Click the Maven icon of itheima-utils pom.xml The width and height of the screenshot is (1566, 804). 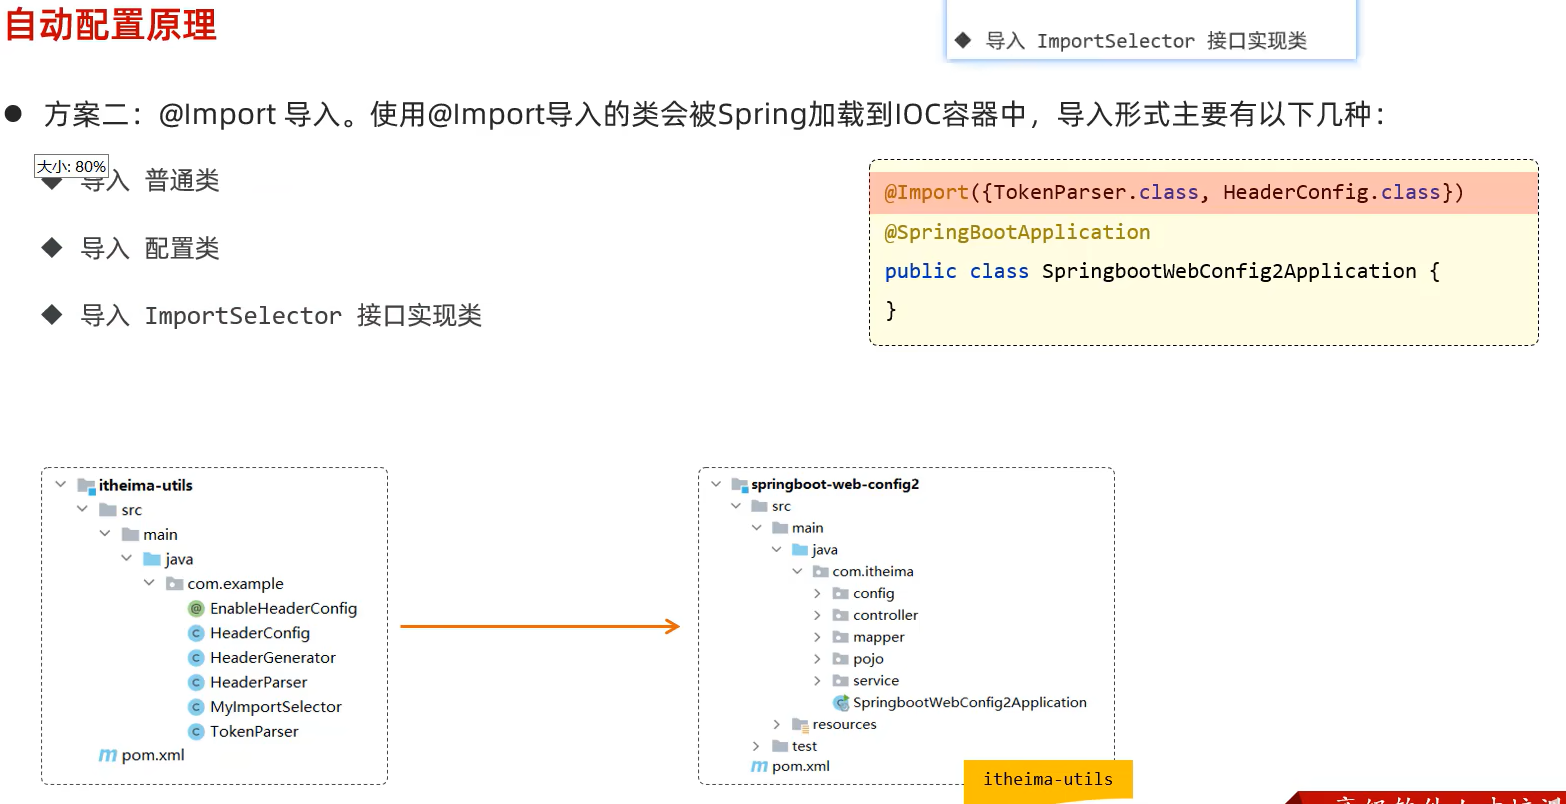(108, 755)
